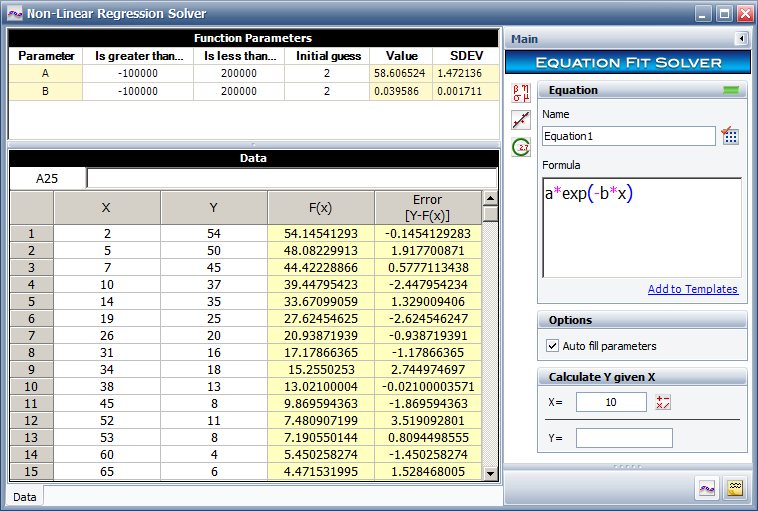
Task: Click Y value 54 in row 1
Action: 214,234
